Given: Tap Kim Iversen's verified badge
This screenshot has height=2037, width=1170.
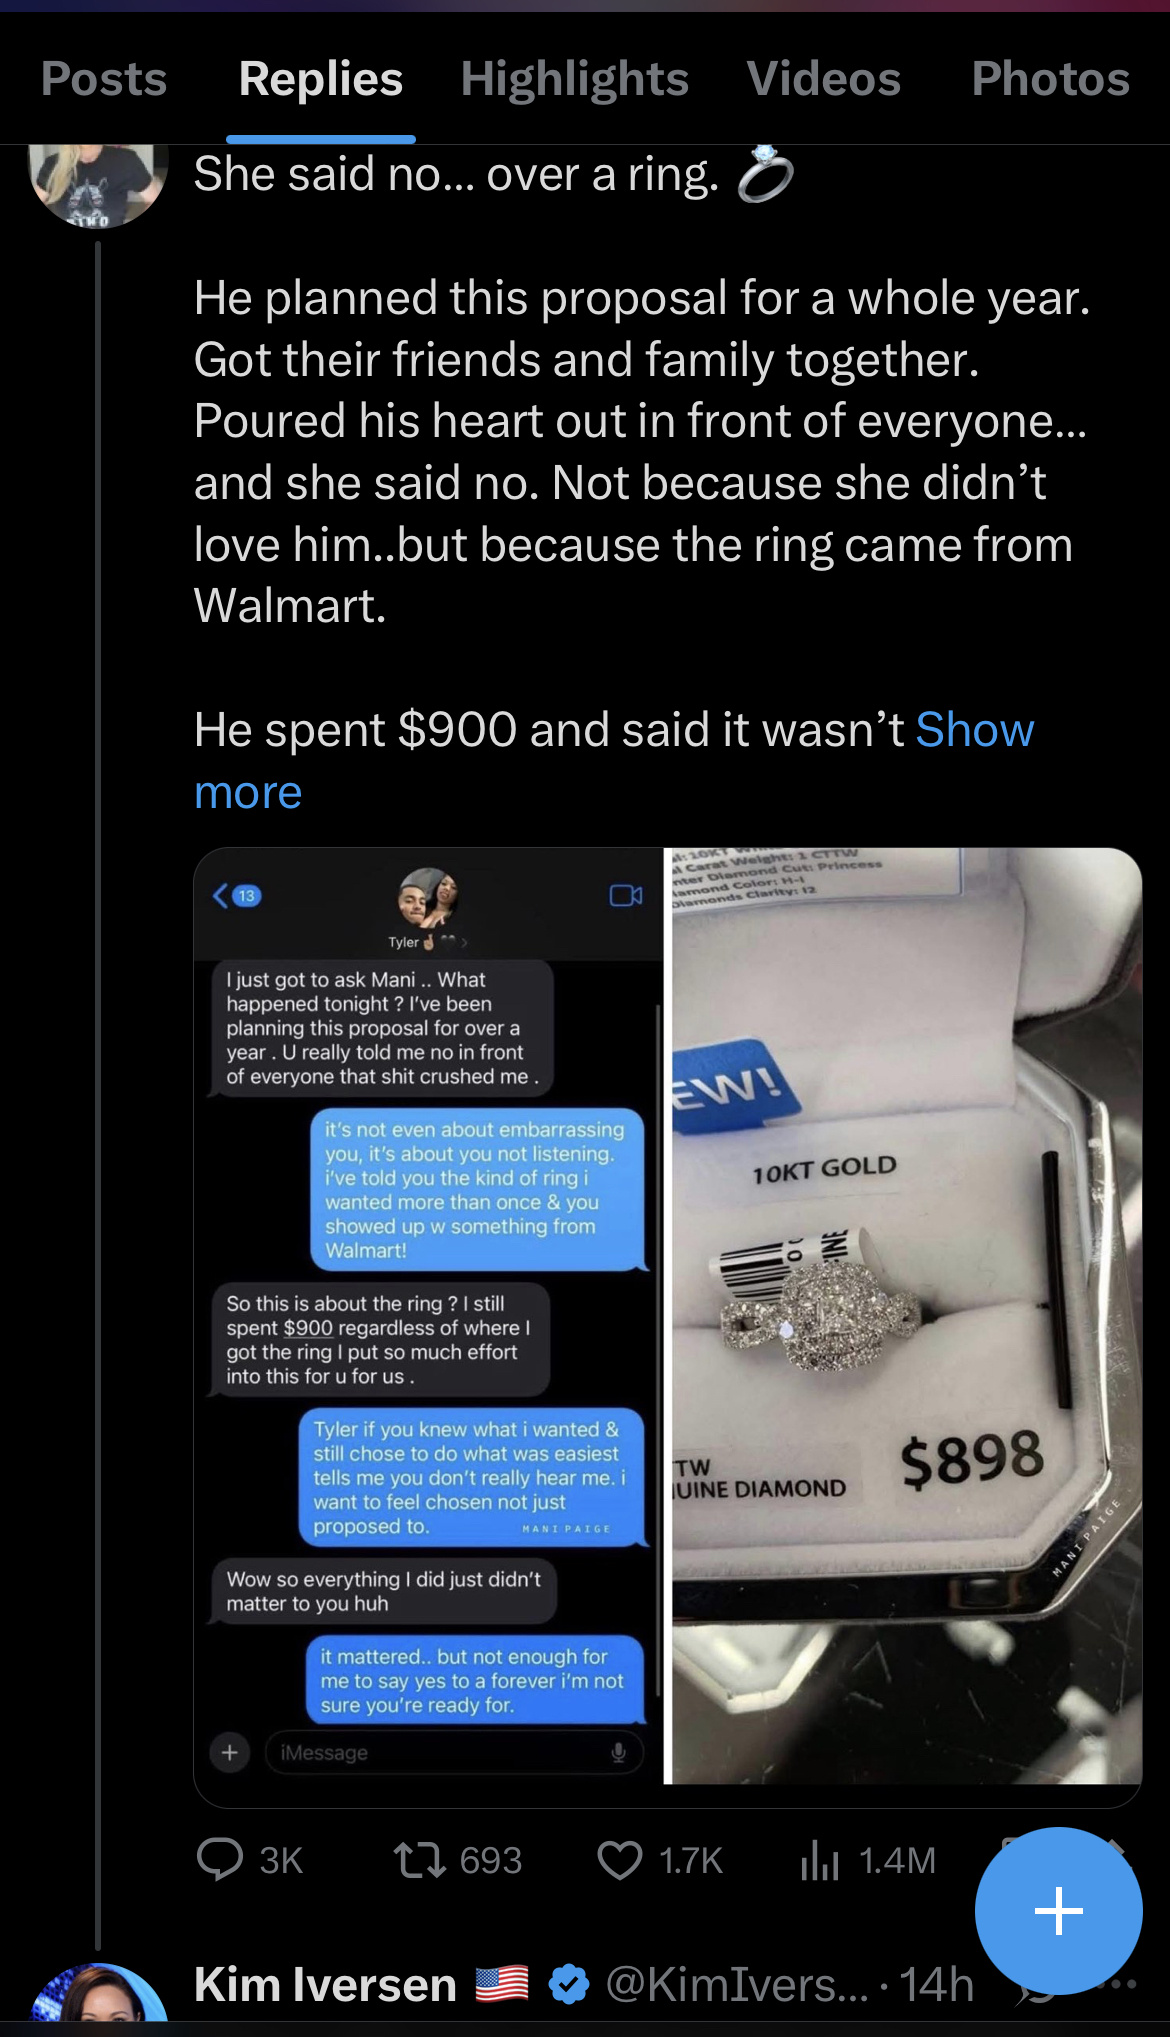Looking at the screenshot, I should (x=569, y=1984).
